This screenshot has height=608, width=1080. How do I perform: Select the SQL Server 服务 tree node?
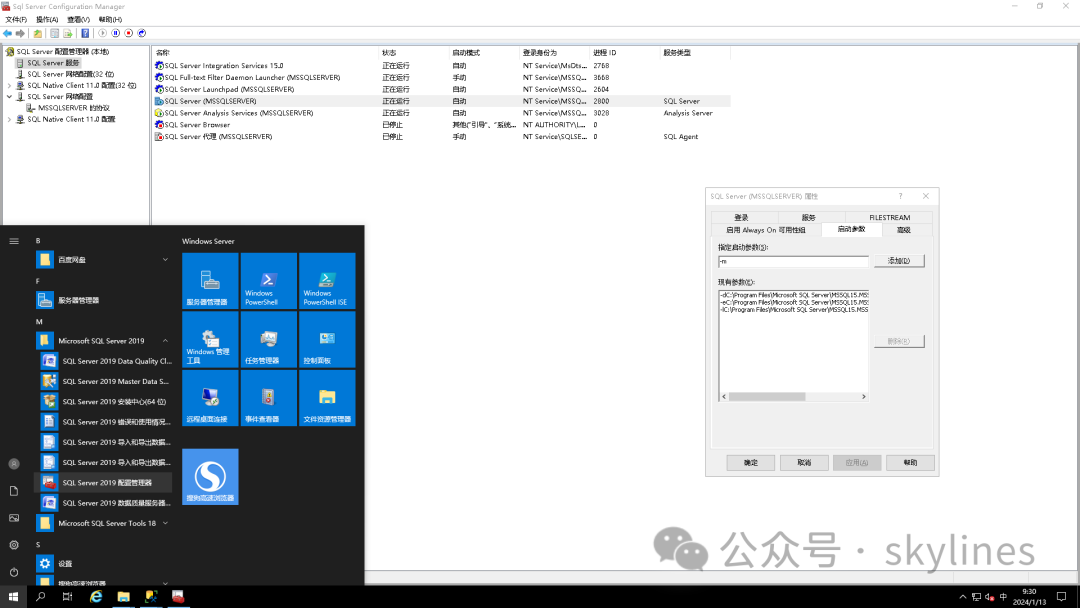point(53,63)
